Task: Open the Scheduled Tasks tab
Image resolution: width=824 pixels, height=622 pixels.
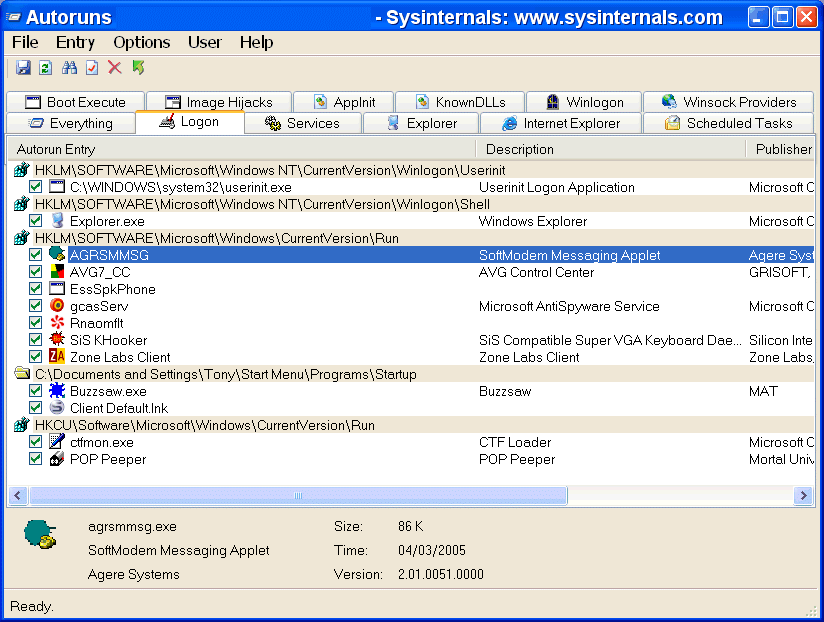Action: 728,123
